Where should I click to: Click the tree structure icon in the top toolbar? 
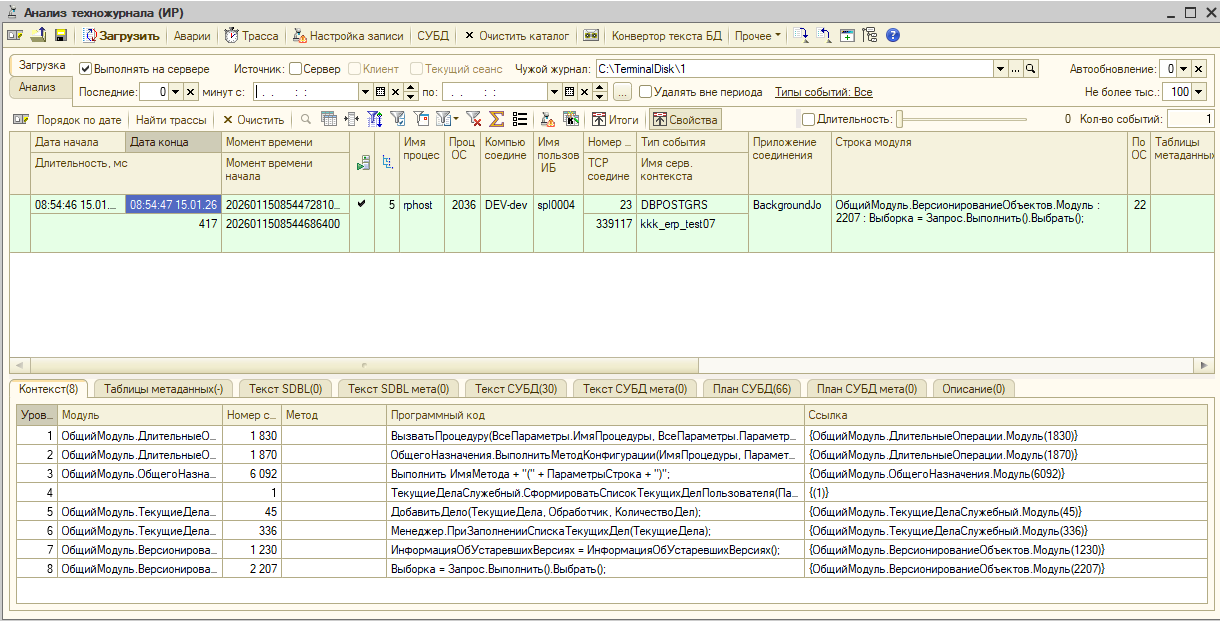click(x=868, y=35)
